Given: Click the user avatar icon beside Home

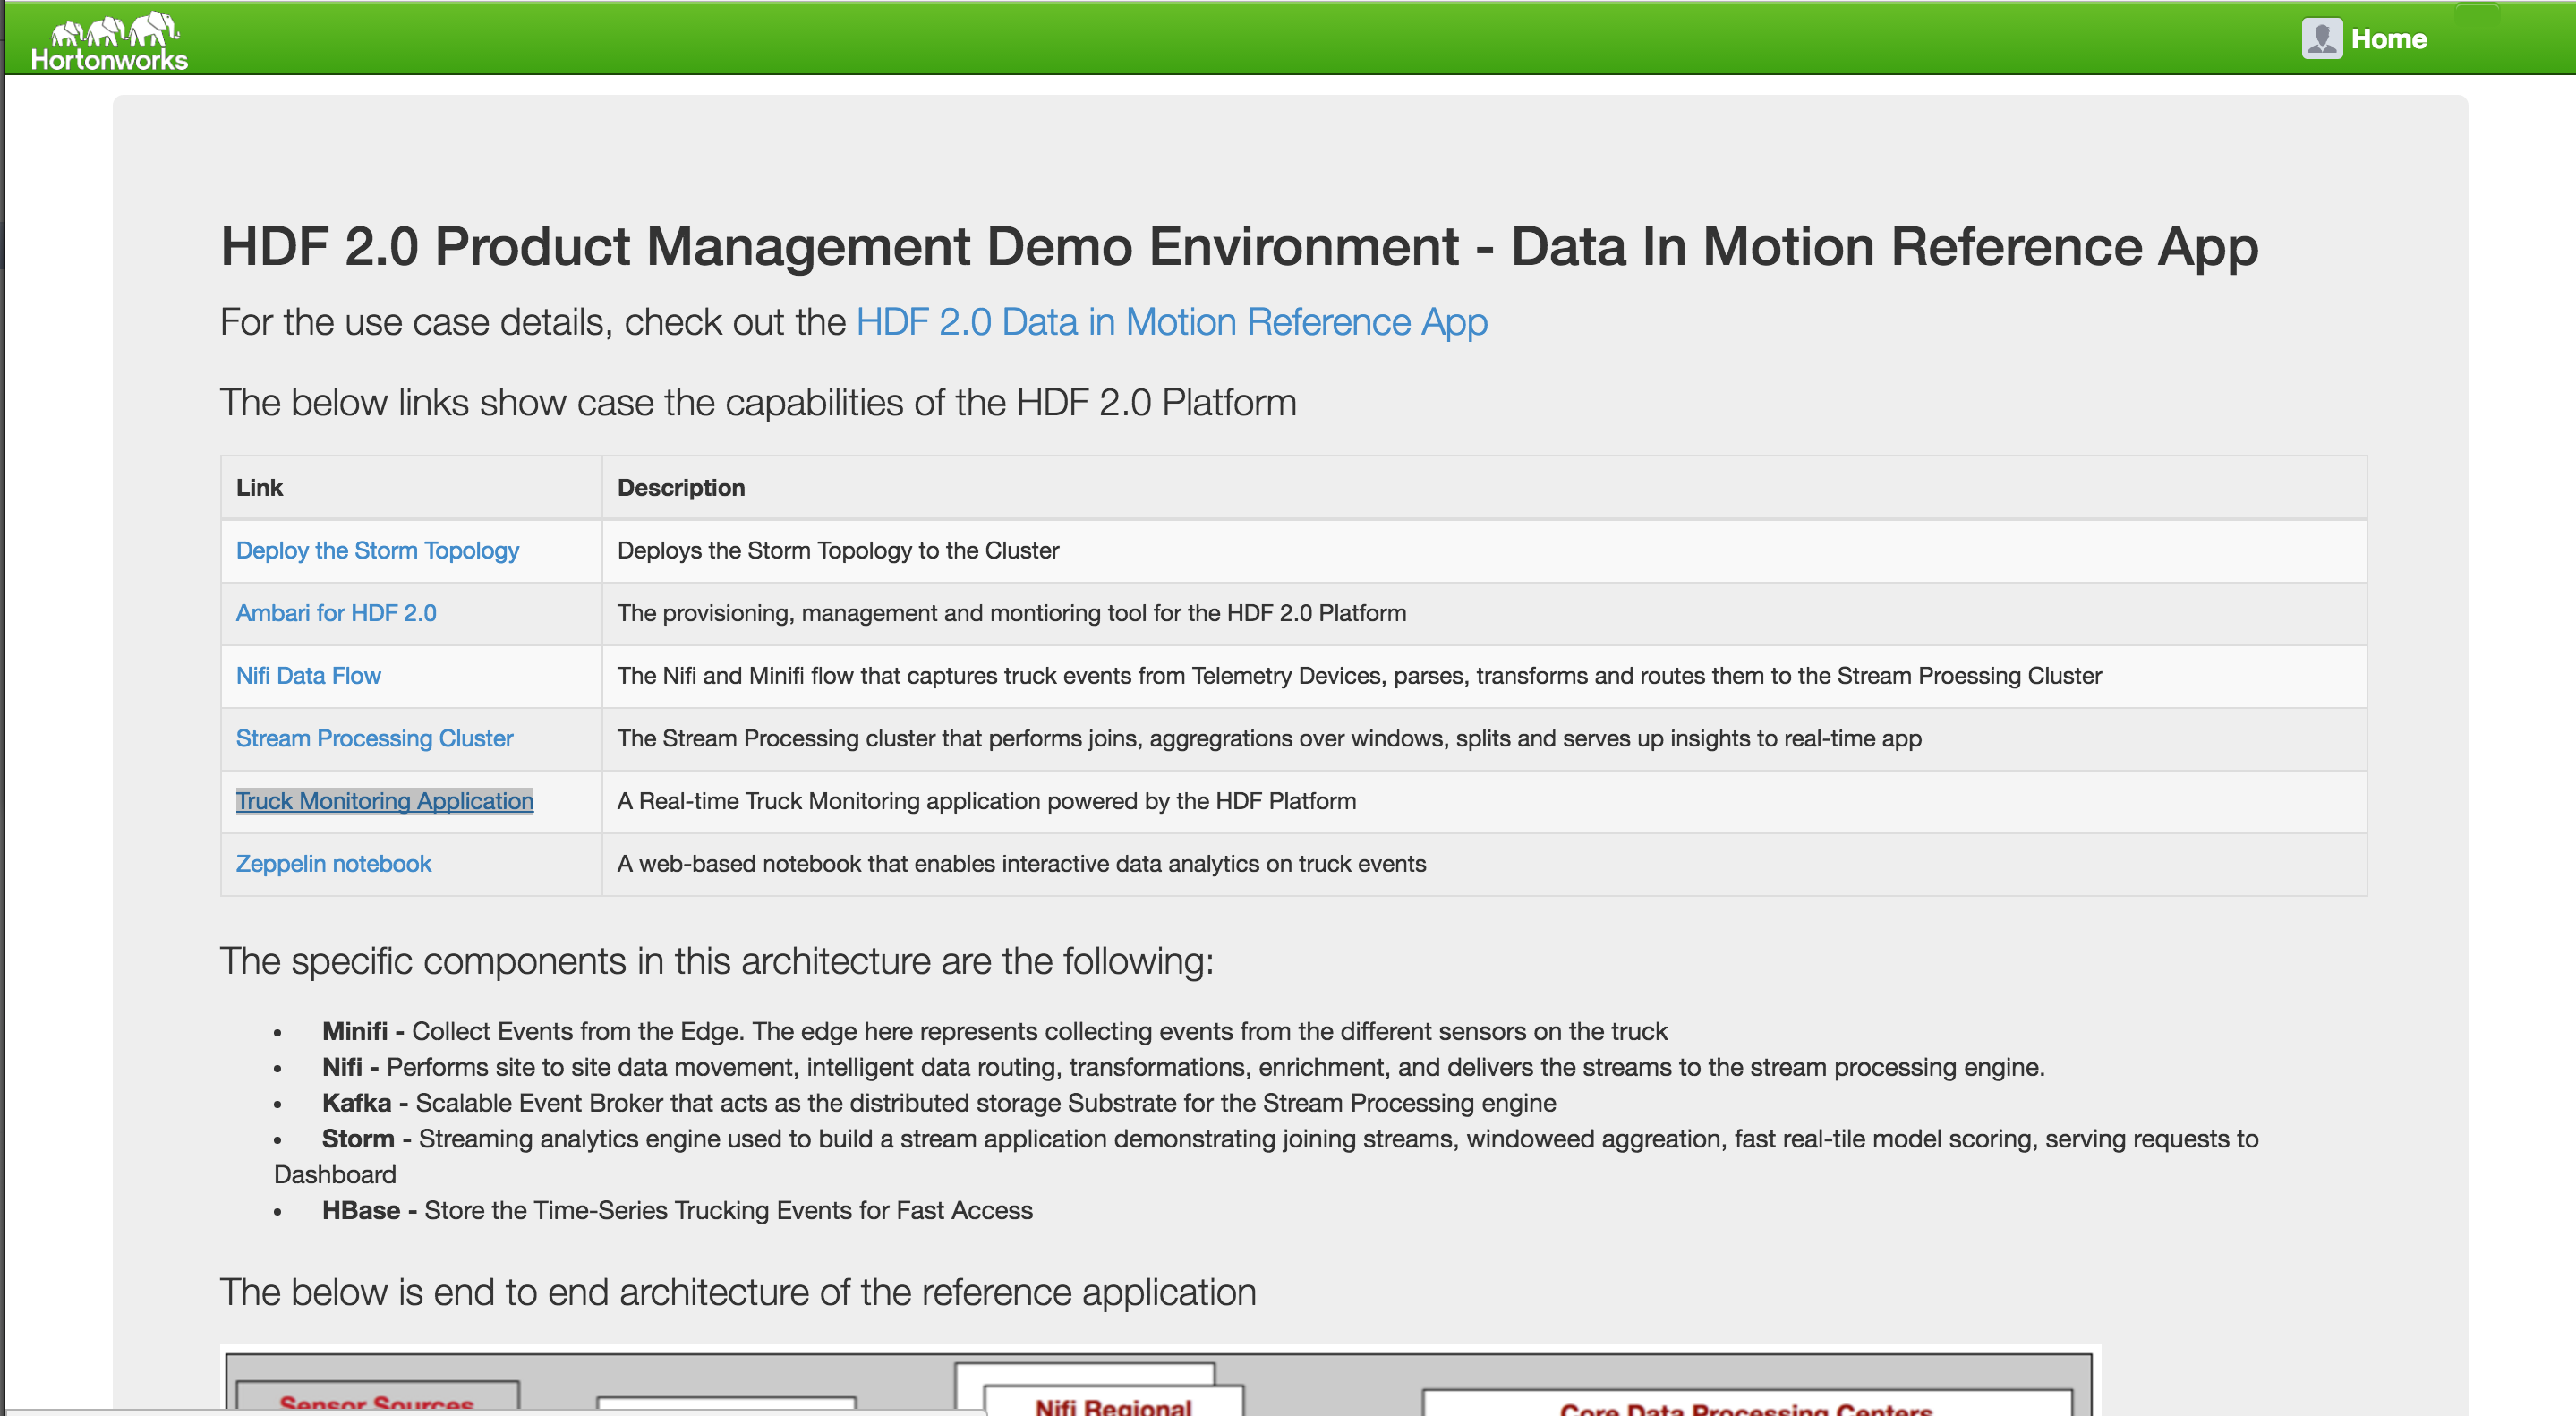Looking at the screenshot, I should [x=2321, y=38].
